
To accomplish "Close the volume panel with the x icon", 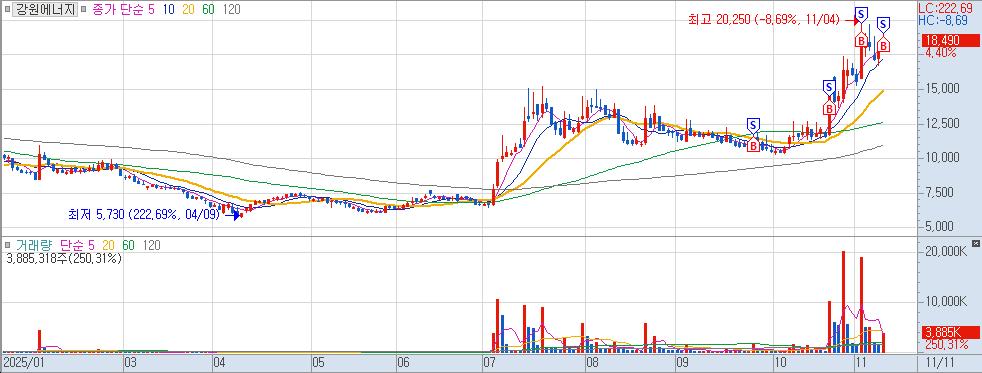I will click(x=976, y=243).
